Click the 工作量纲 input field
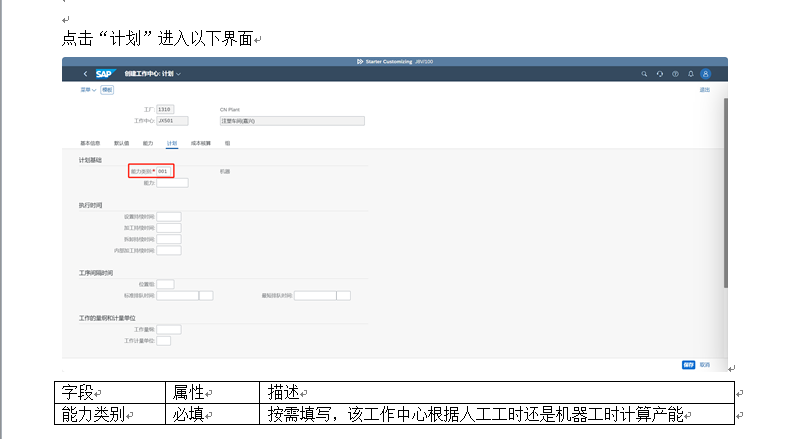This screenshot has height=439, width=788. 169,329
